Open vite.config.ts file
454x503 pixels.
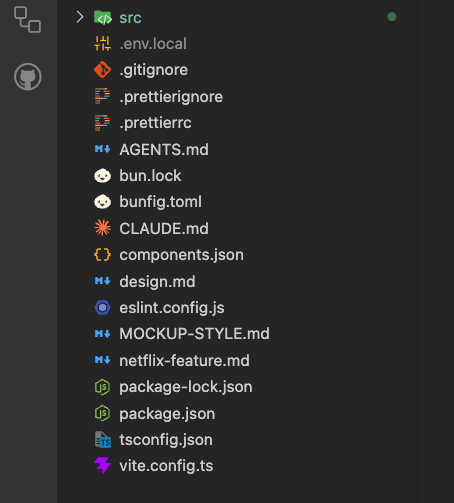click(x=166, y=466)
